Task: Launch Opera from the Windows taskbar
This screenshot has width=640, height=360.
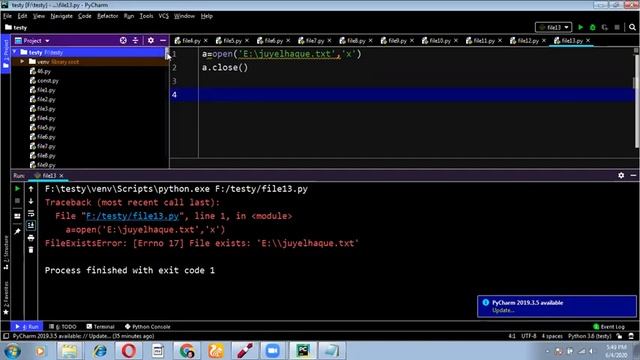Action: coord(128,351)
